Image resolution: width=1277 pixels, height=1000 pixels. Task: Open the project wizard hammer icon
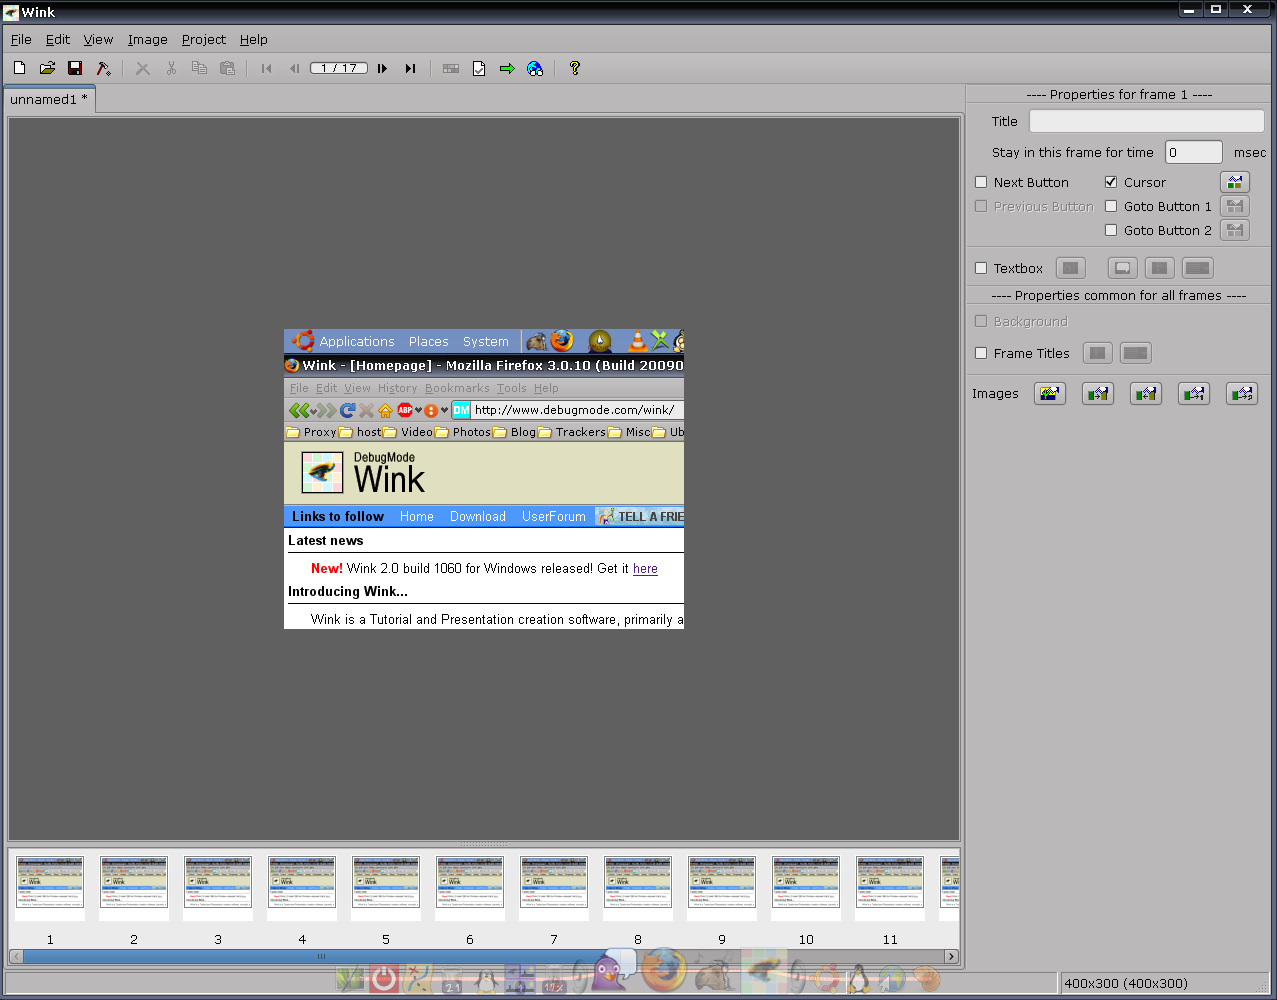103,68
